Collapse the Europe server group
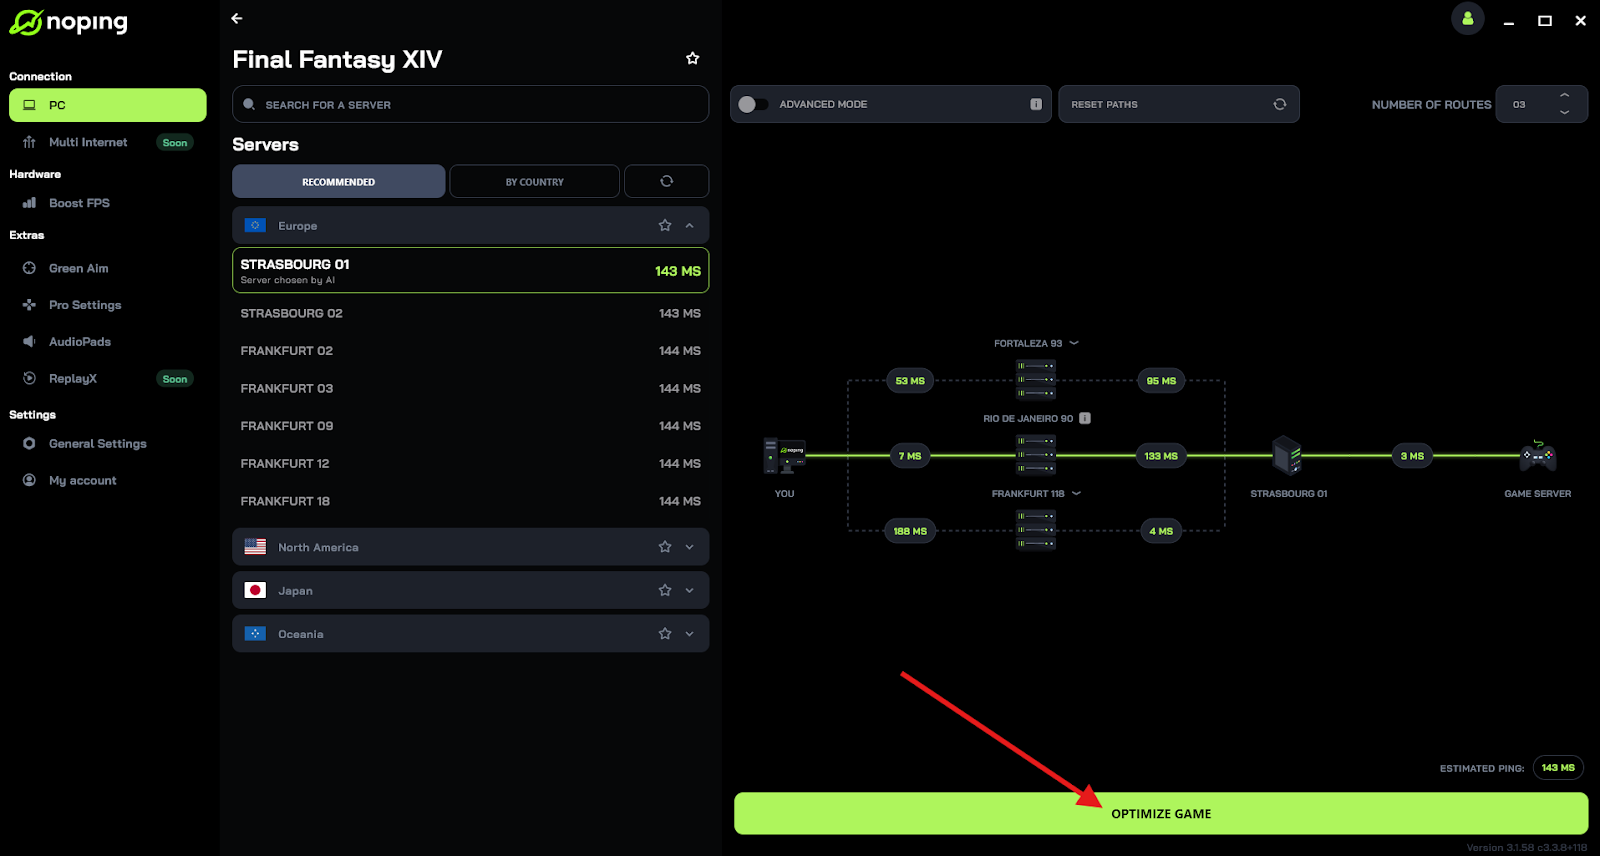Screen dimensions: 1600x856 point(689,225)
